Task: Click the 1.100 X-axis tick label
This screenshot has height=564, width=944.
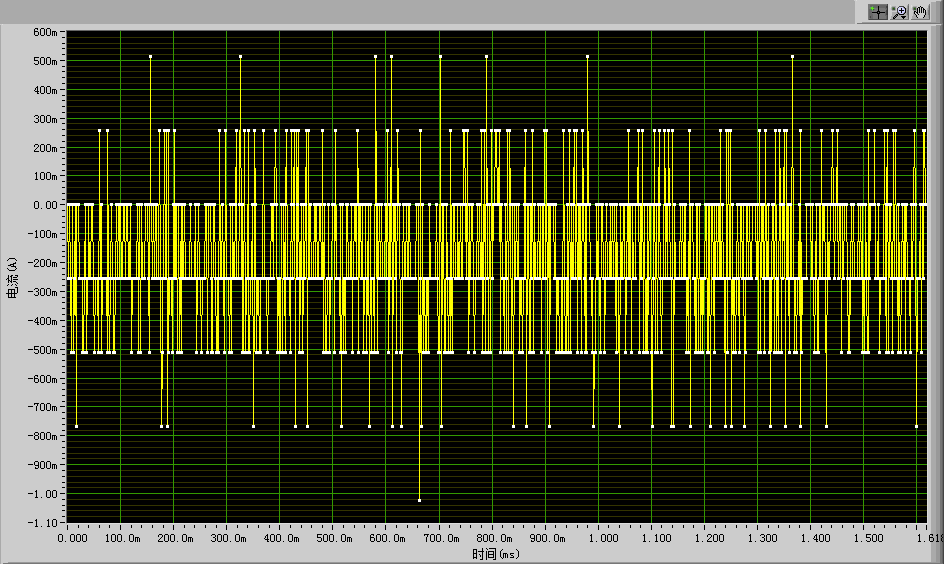Action: tap(656, 538)
